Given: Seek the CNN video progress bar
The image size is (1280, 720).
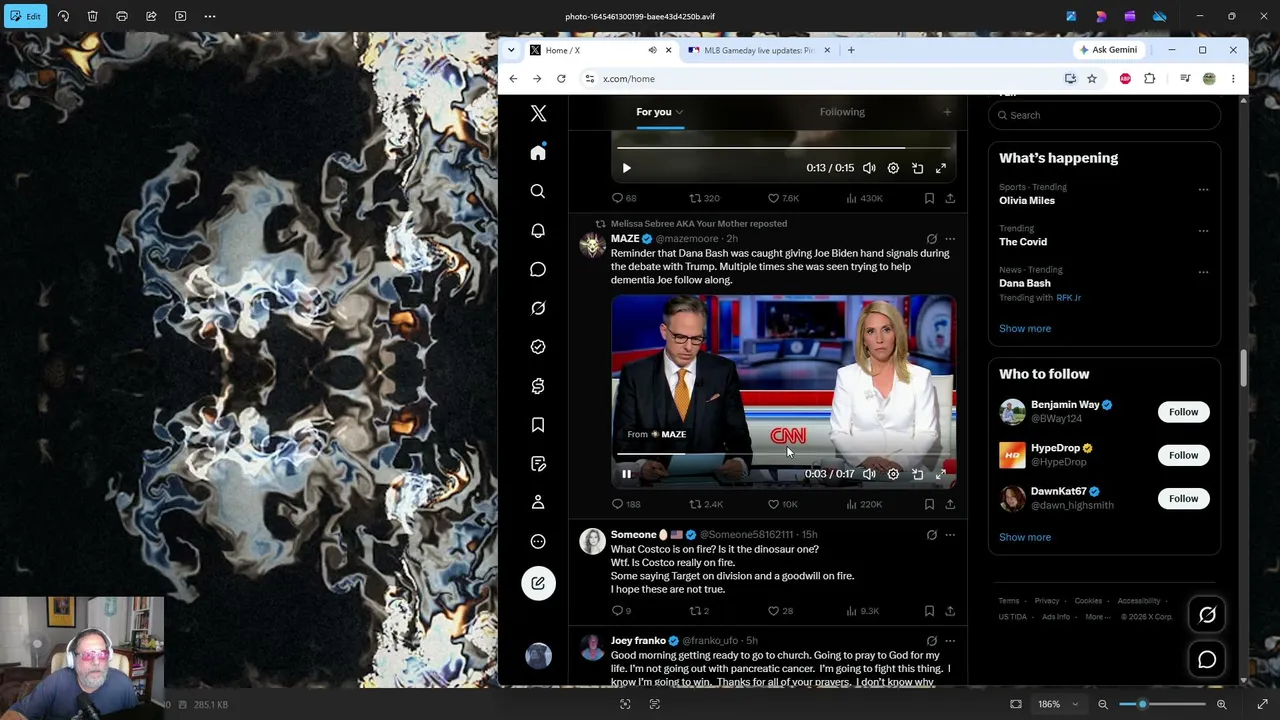Looking at the screenshot, I should click(783, 454).
